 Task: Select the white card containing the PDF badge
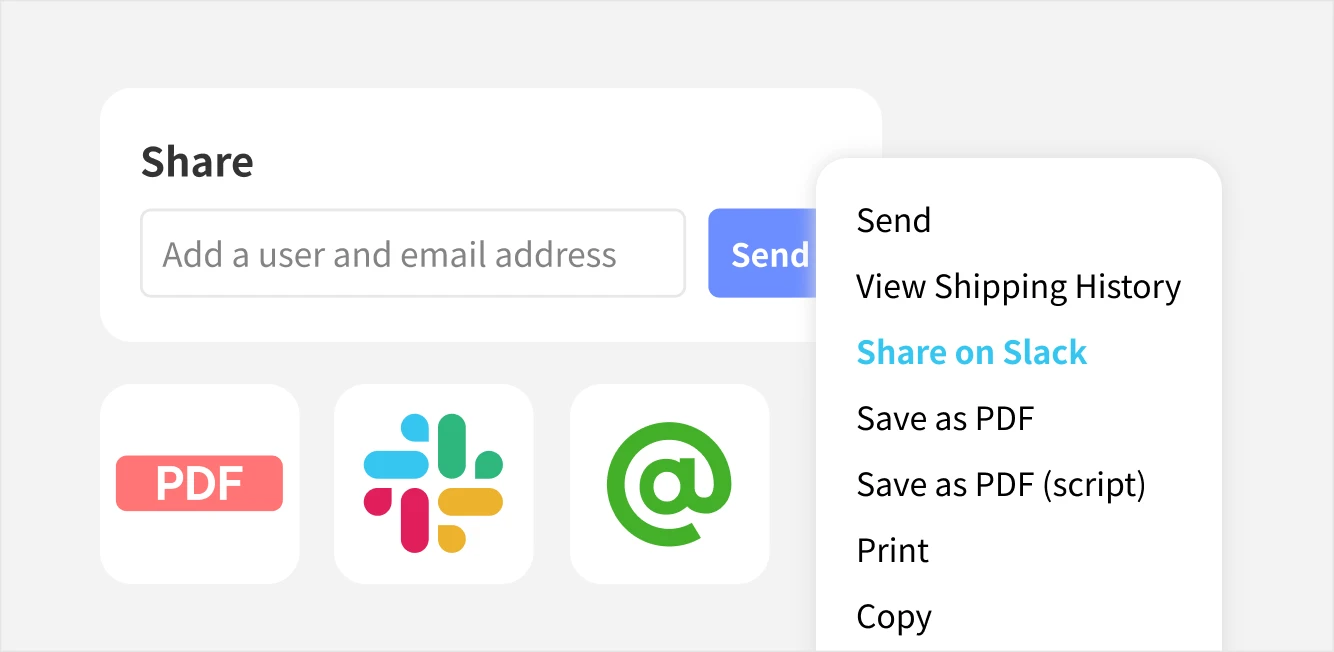click(x=199, y=484)
